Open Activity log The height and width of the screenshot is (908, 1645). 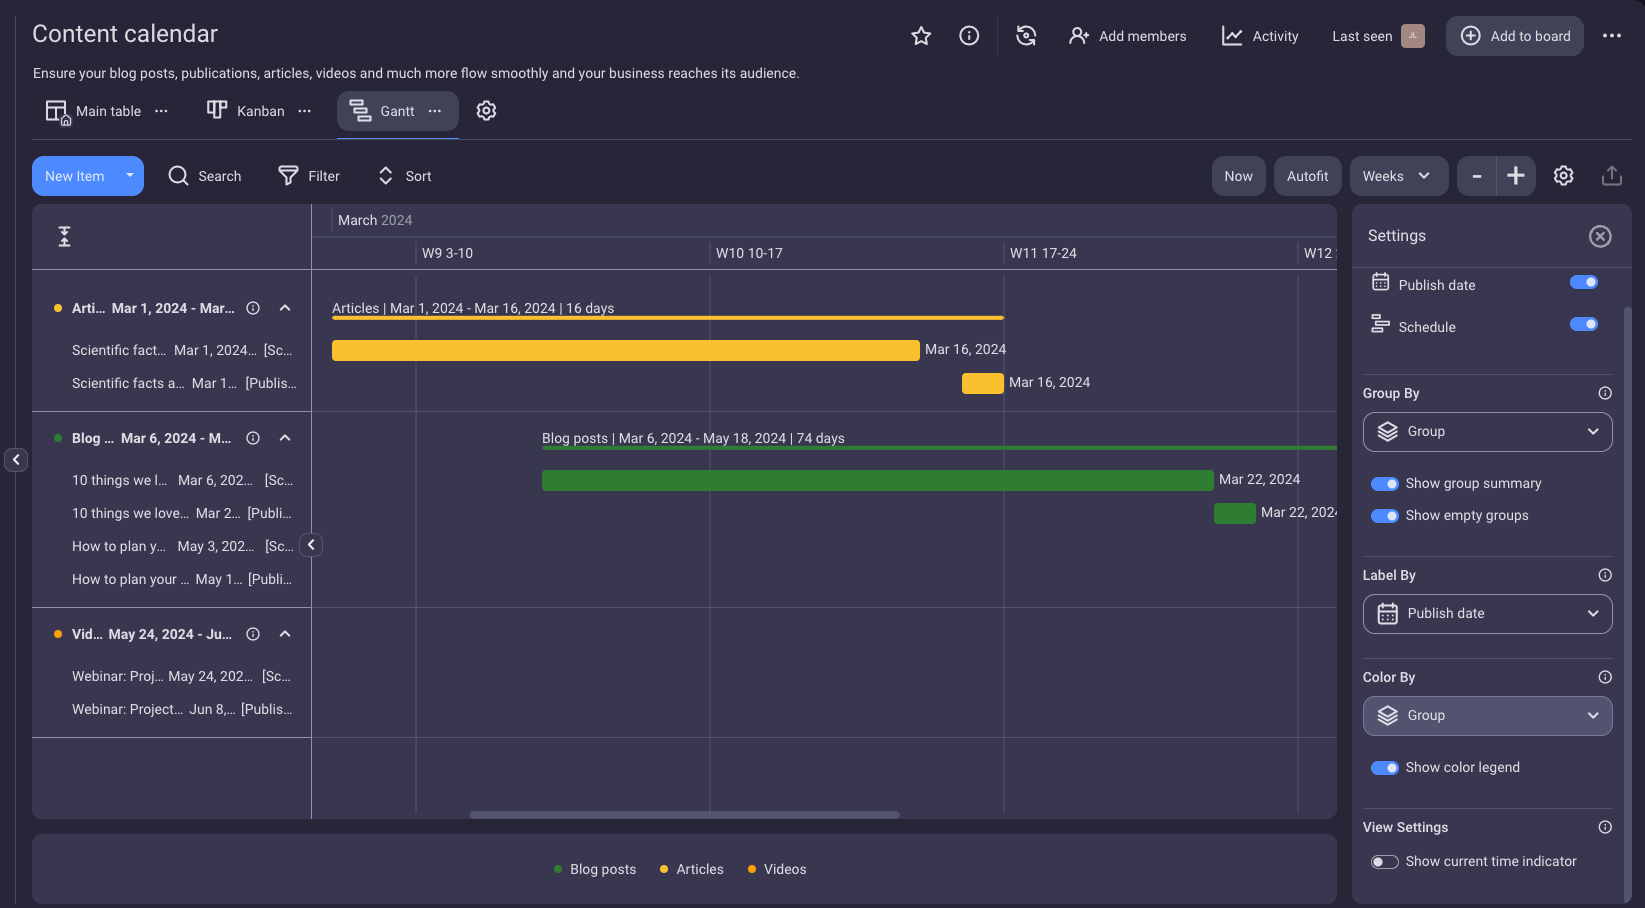[1260, 36]
